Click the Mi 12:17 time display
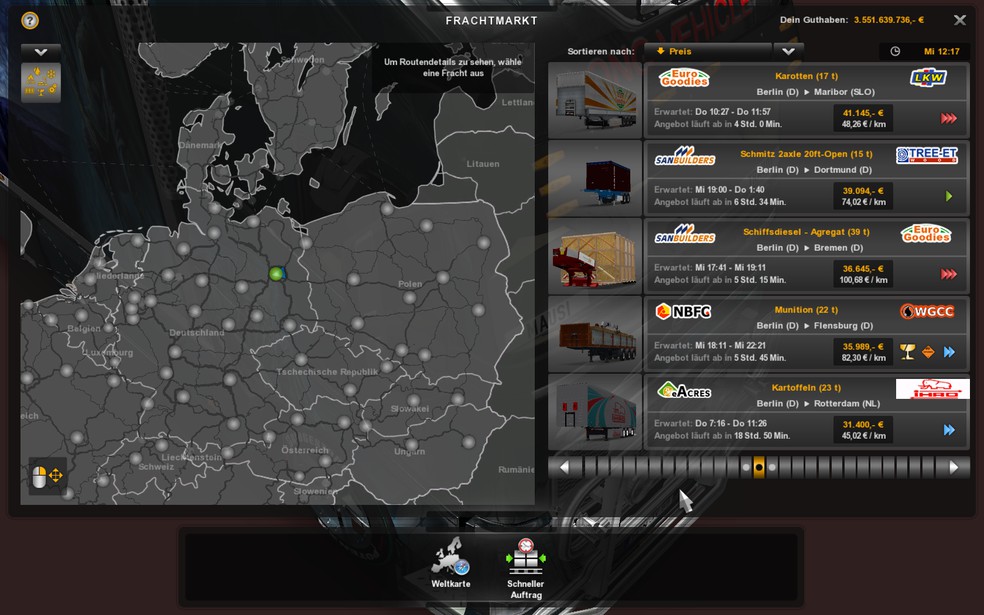 tap(941, 51)
